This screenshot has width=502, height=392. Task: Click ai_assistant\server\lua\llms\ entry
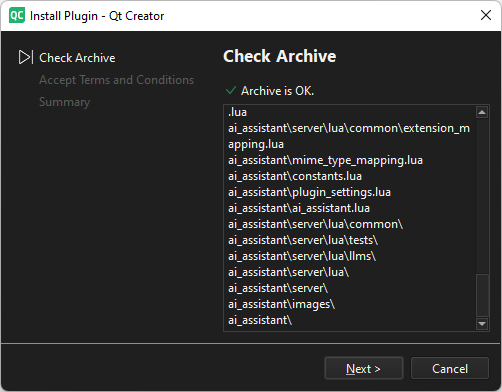click(302, 256)
